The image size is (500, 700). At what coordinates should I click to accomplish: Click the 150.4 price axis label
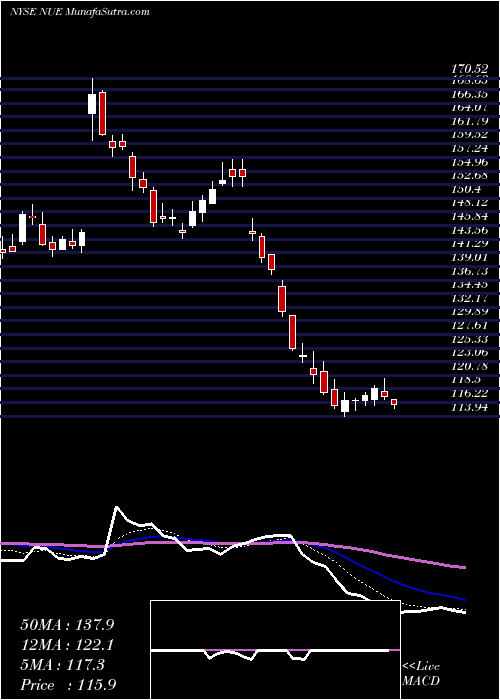coord(467,189)
